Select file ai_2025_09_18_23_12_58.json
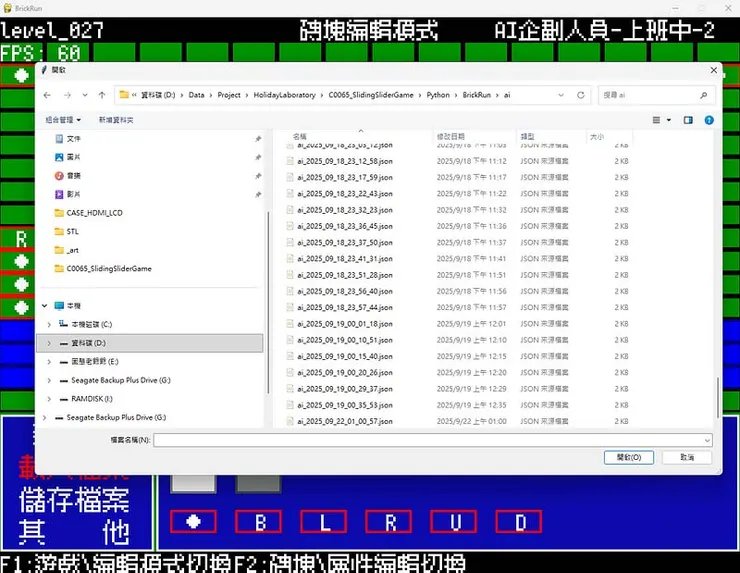The width and height of the screenshot is (740, 573). pyautogui.click(x=345, y=161)
